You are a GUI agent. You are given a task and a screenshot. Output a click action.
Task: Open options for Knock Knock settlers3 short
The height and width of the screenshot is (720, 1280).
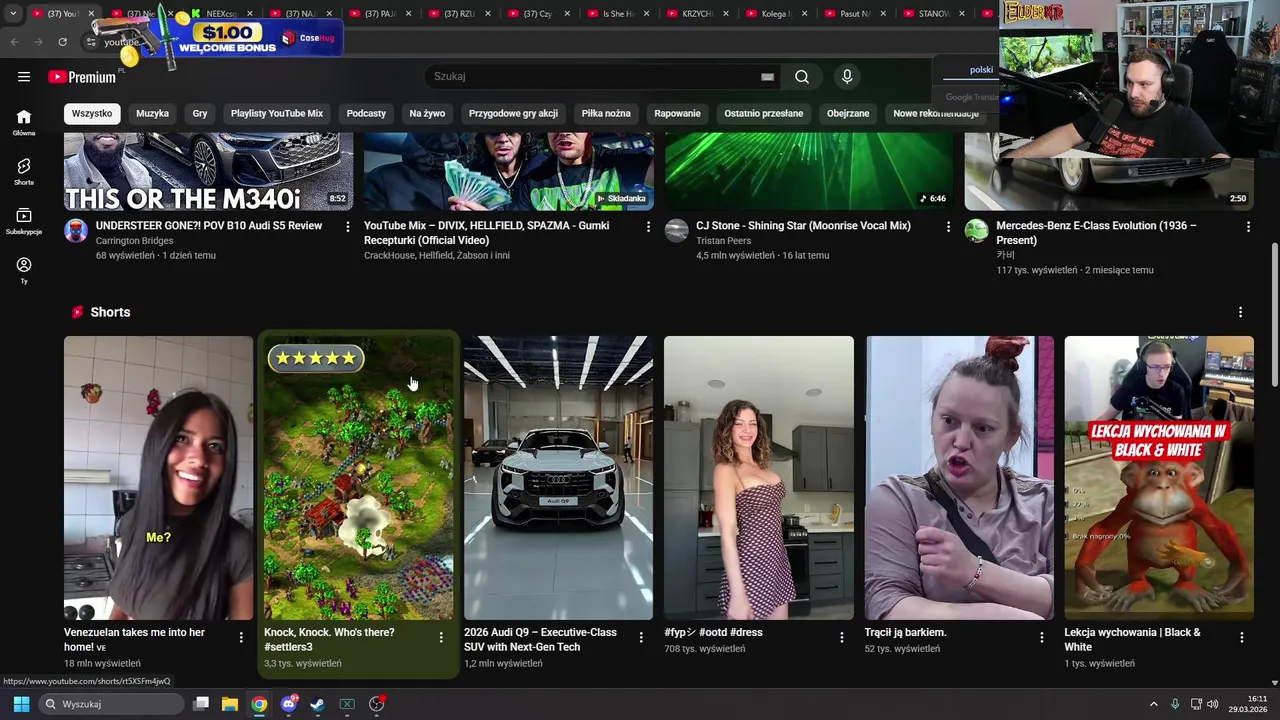tap(441, 637)
